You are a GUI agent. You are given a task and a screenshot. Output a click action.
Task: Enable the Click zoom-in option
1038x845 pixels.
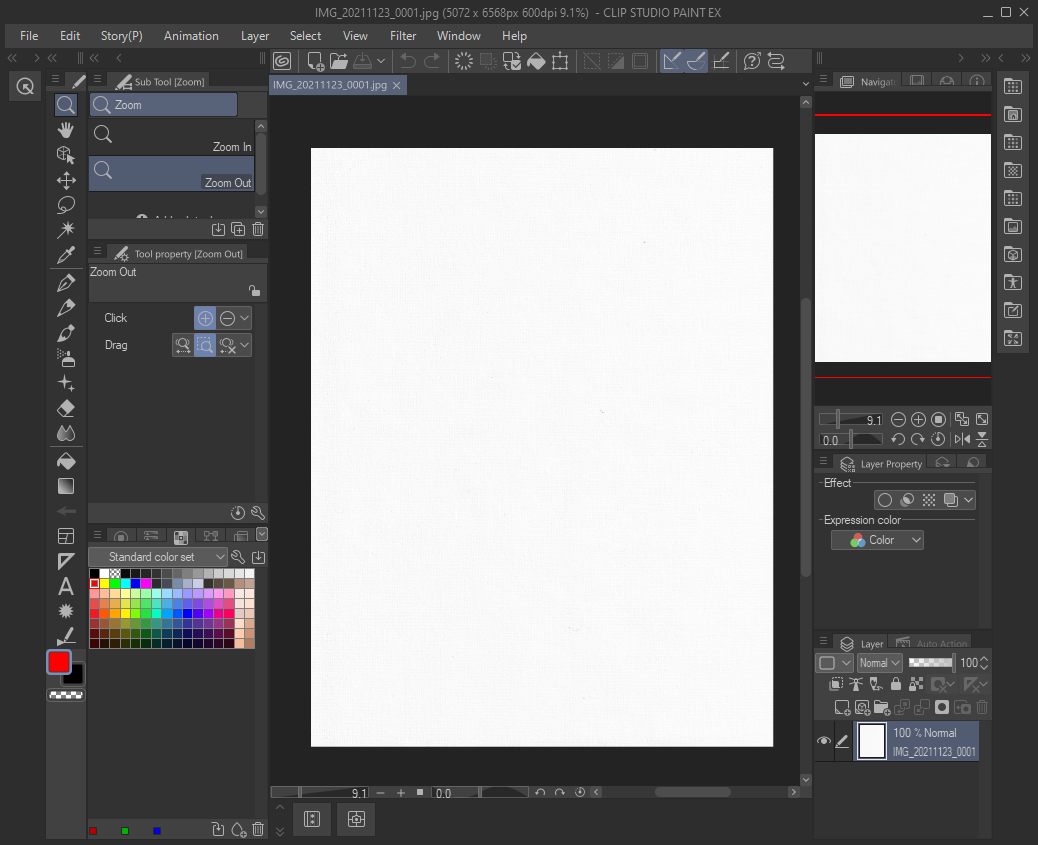pos(204,318)
